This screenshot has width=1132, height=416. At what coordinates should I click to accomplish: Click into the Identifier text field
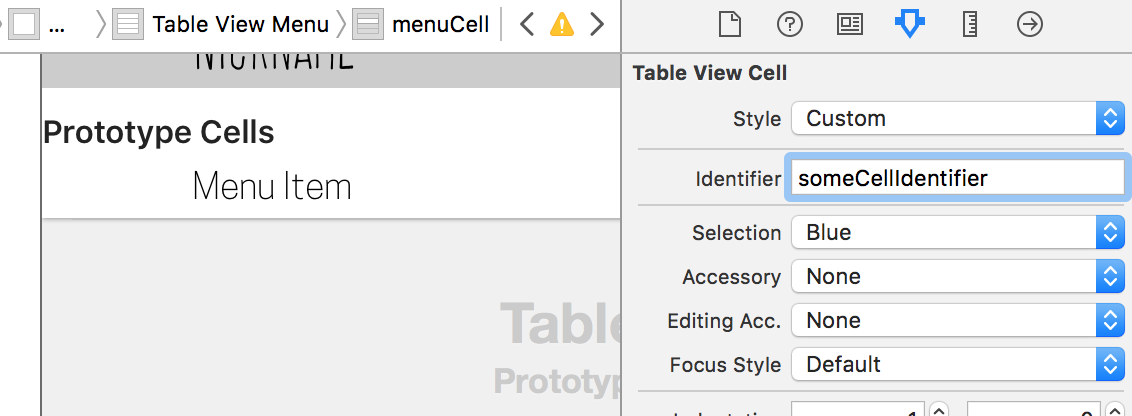957,178
